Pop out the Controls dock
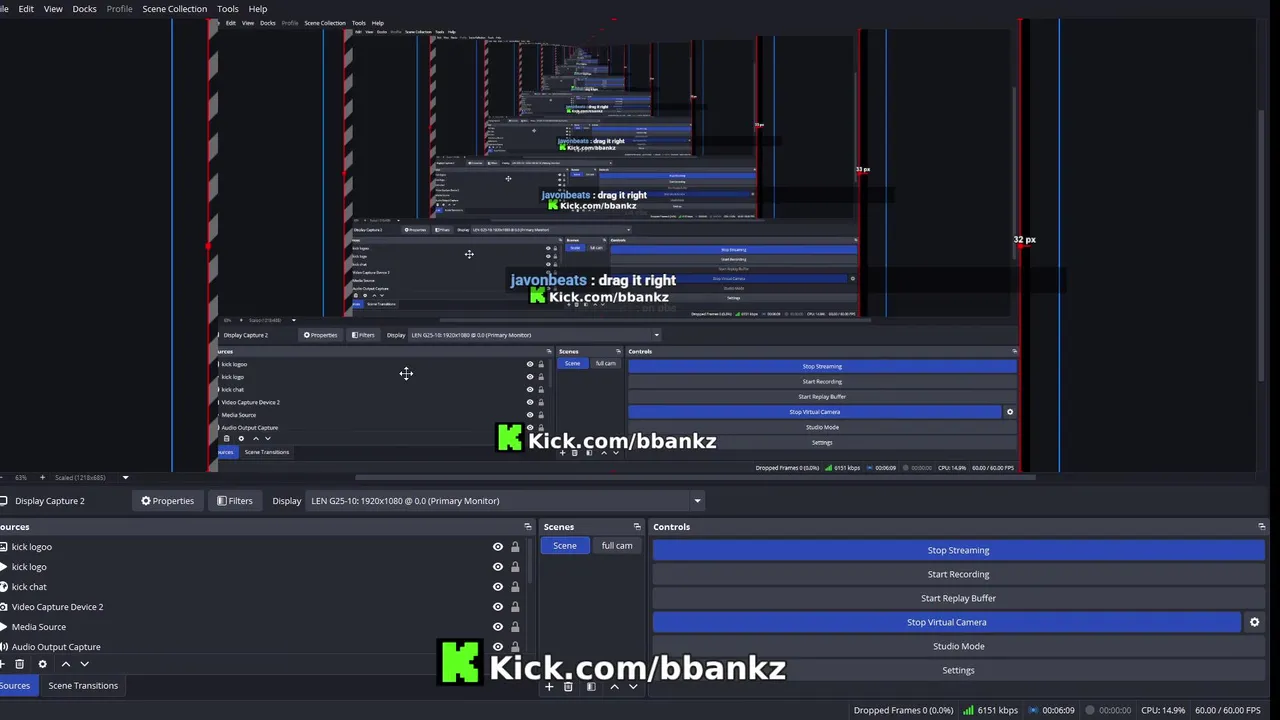The width and height of the screenshot is (1280, 720). pyautogui.click(x=1262, y=527)
